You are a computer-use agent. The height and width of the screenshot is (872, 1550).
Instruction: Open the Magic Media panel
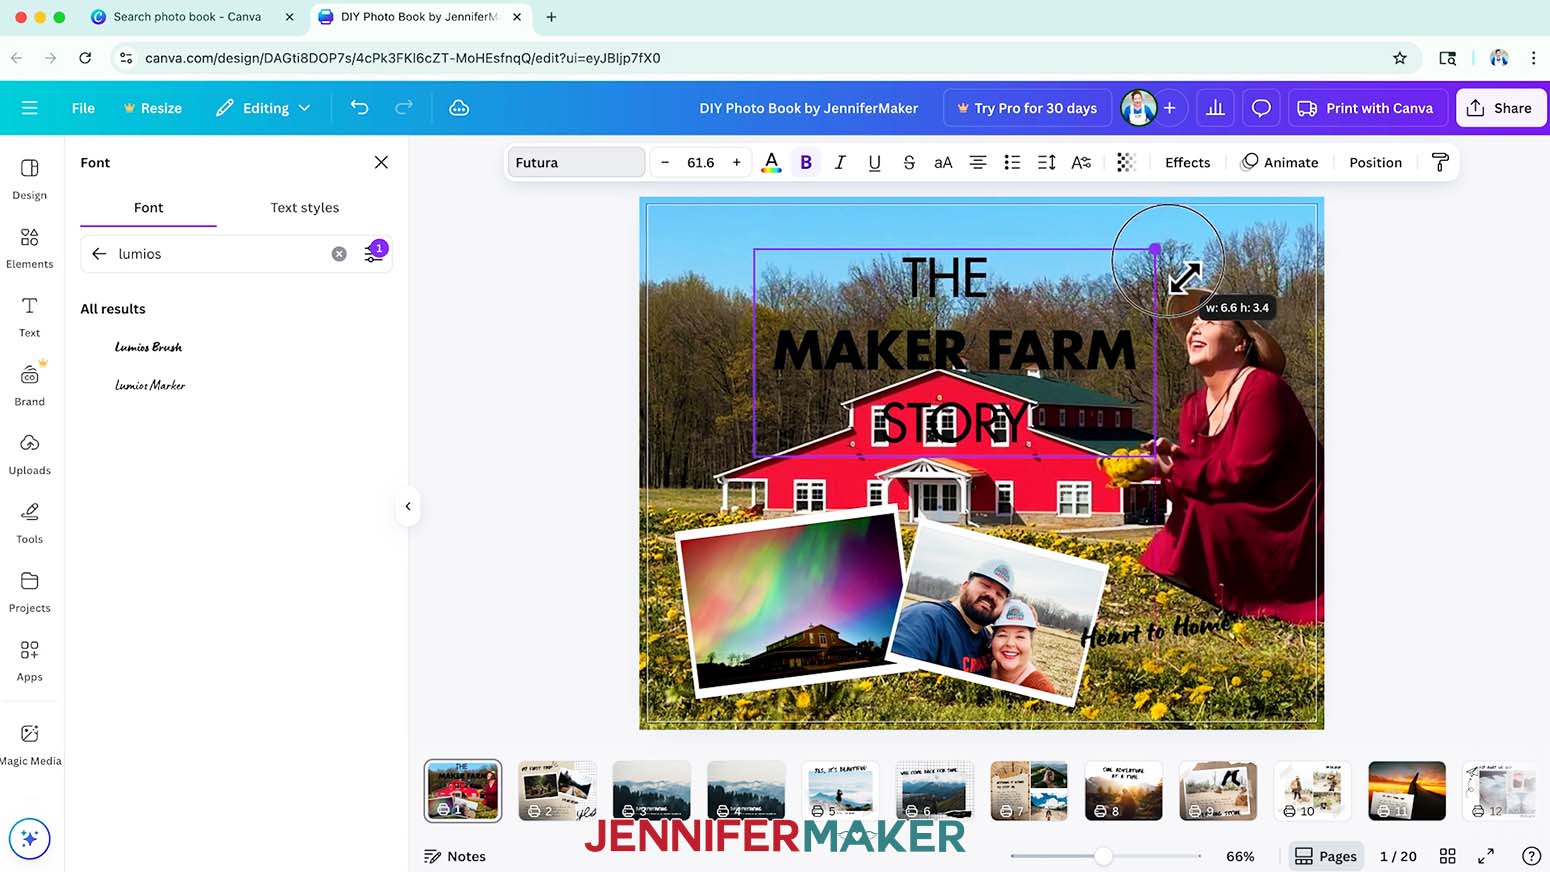30,745
